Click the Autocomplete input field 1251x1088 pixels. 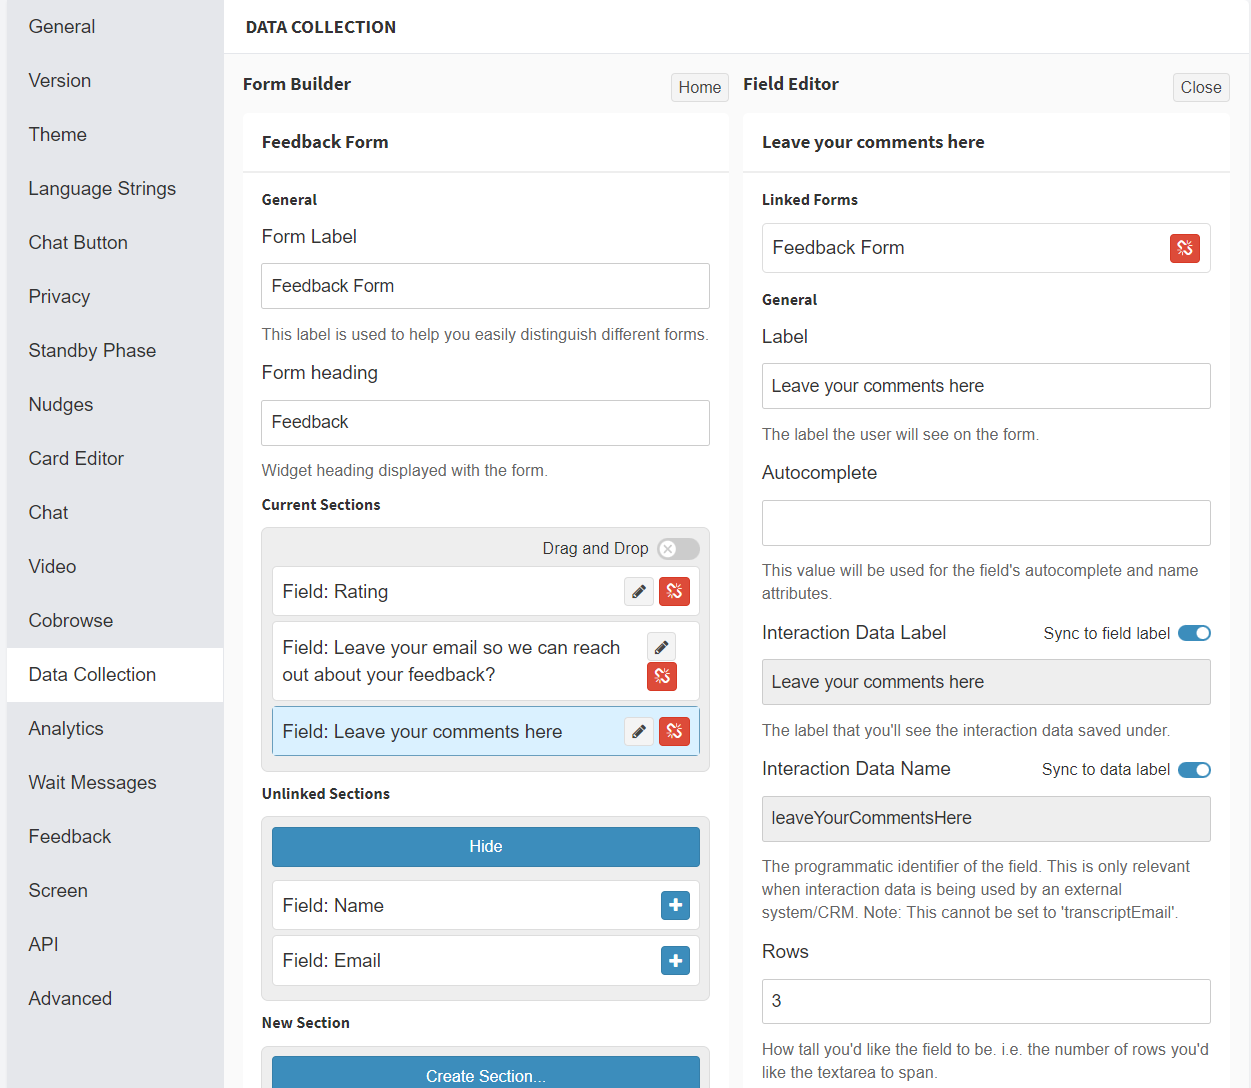click(x=985, y=523)
